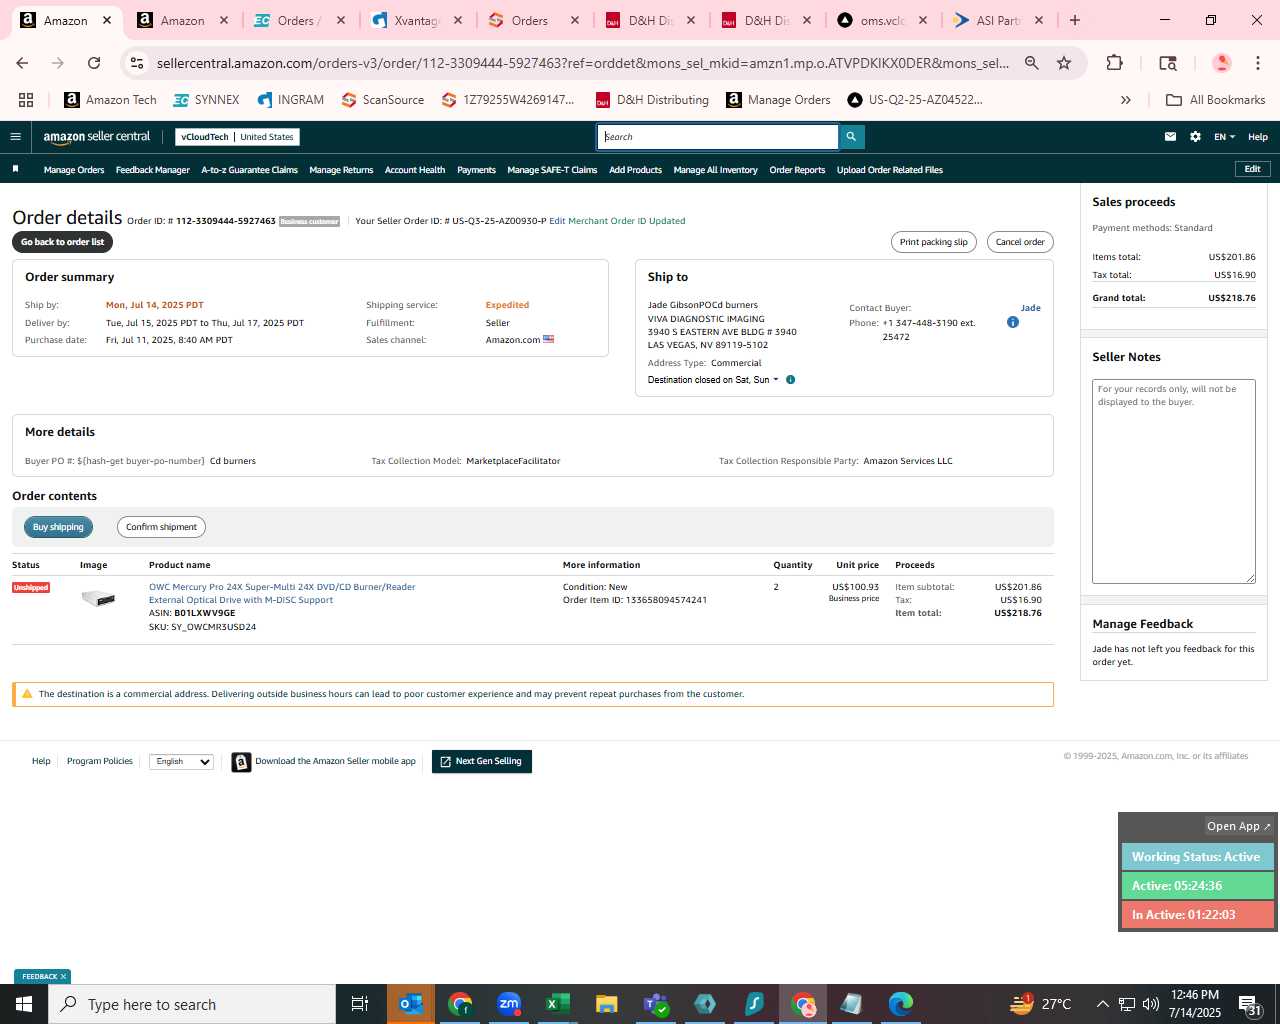The width and height of the screenshot is (1280, 1024).
Task: Open A-to-z Guarantee Claims
Action: (249, 170)
